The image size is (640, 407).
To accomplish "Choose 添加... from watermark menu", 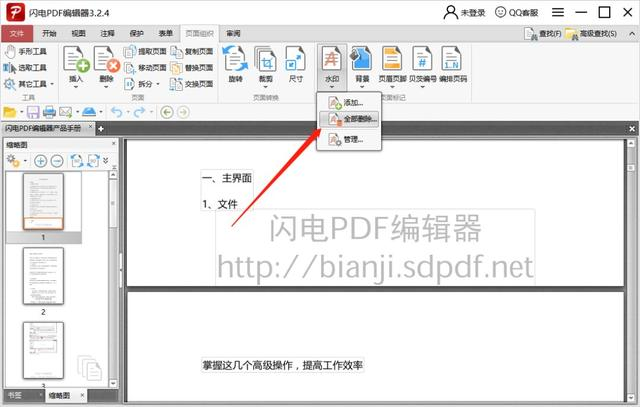I will pyautogui.click(x=349, y=103).
